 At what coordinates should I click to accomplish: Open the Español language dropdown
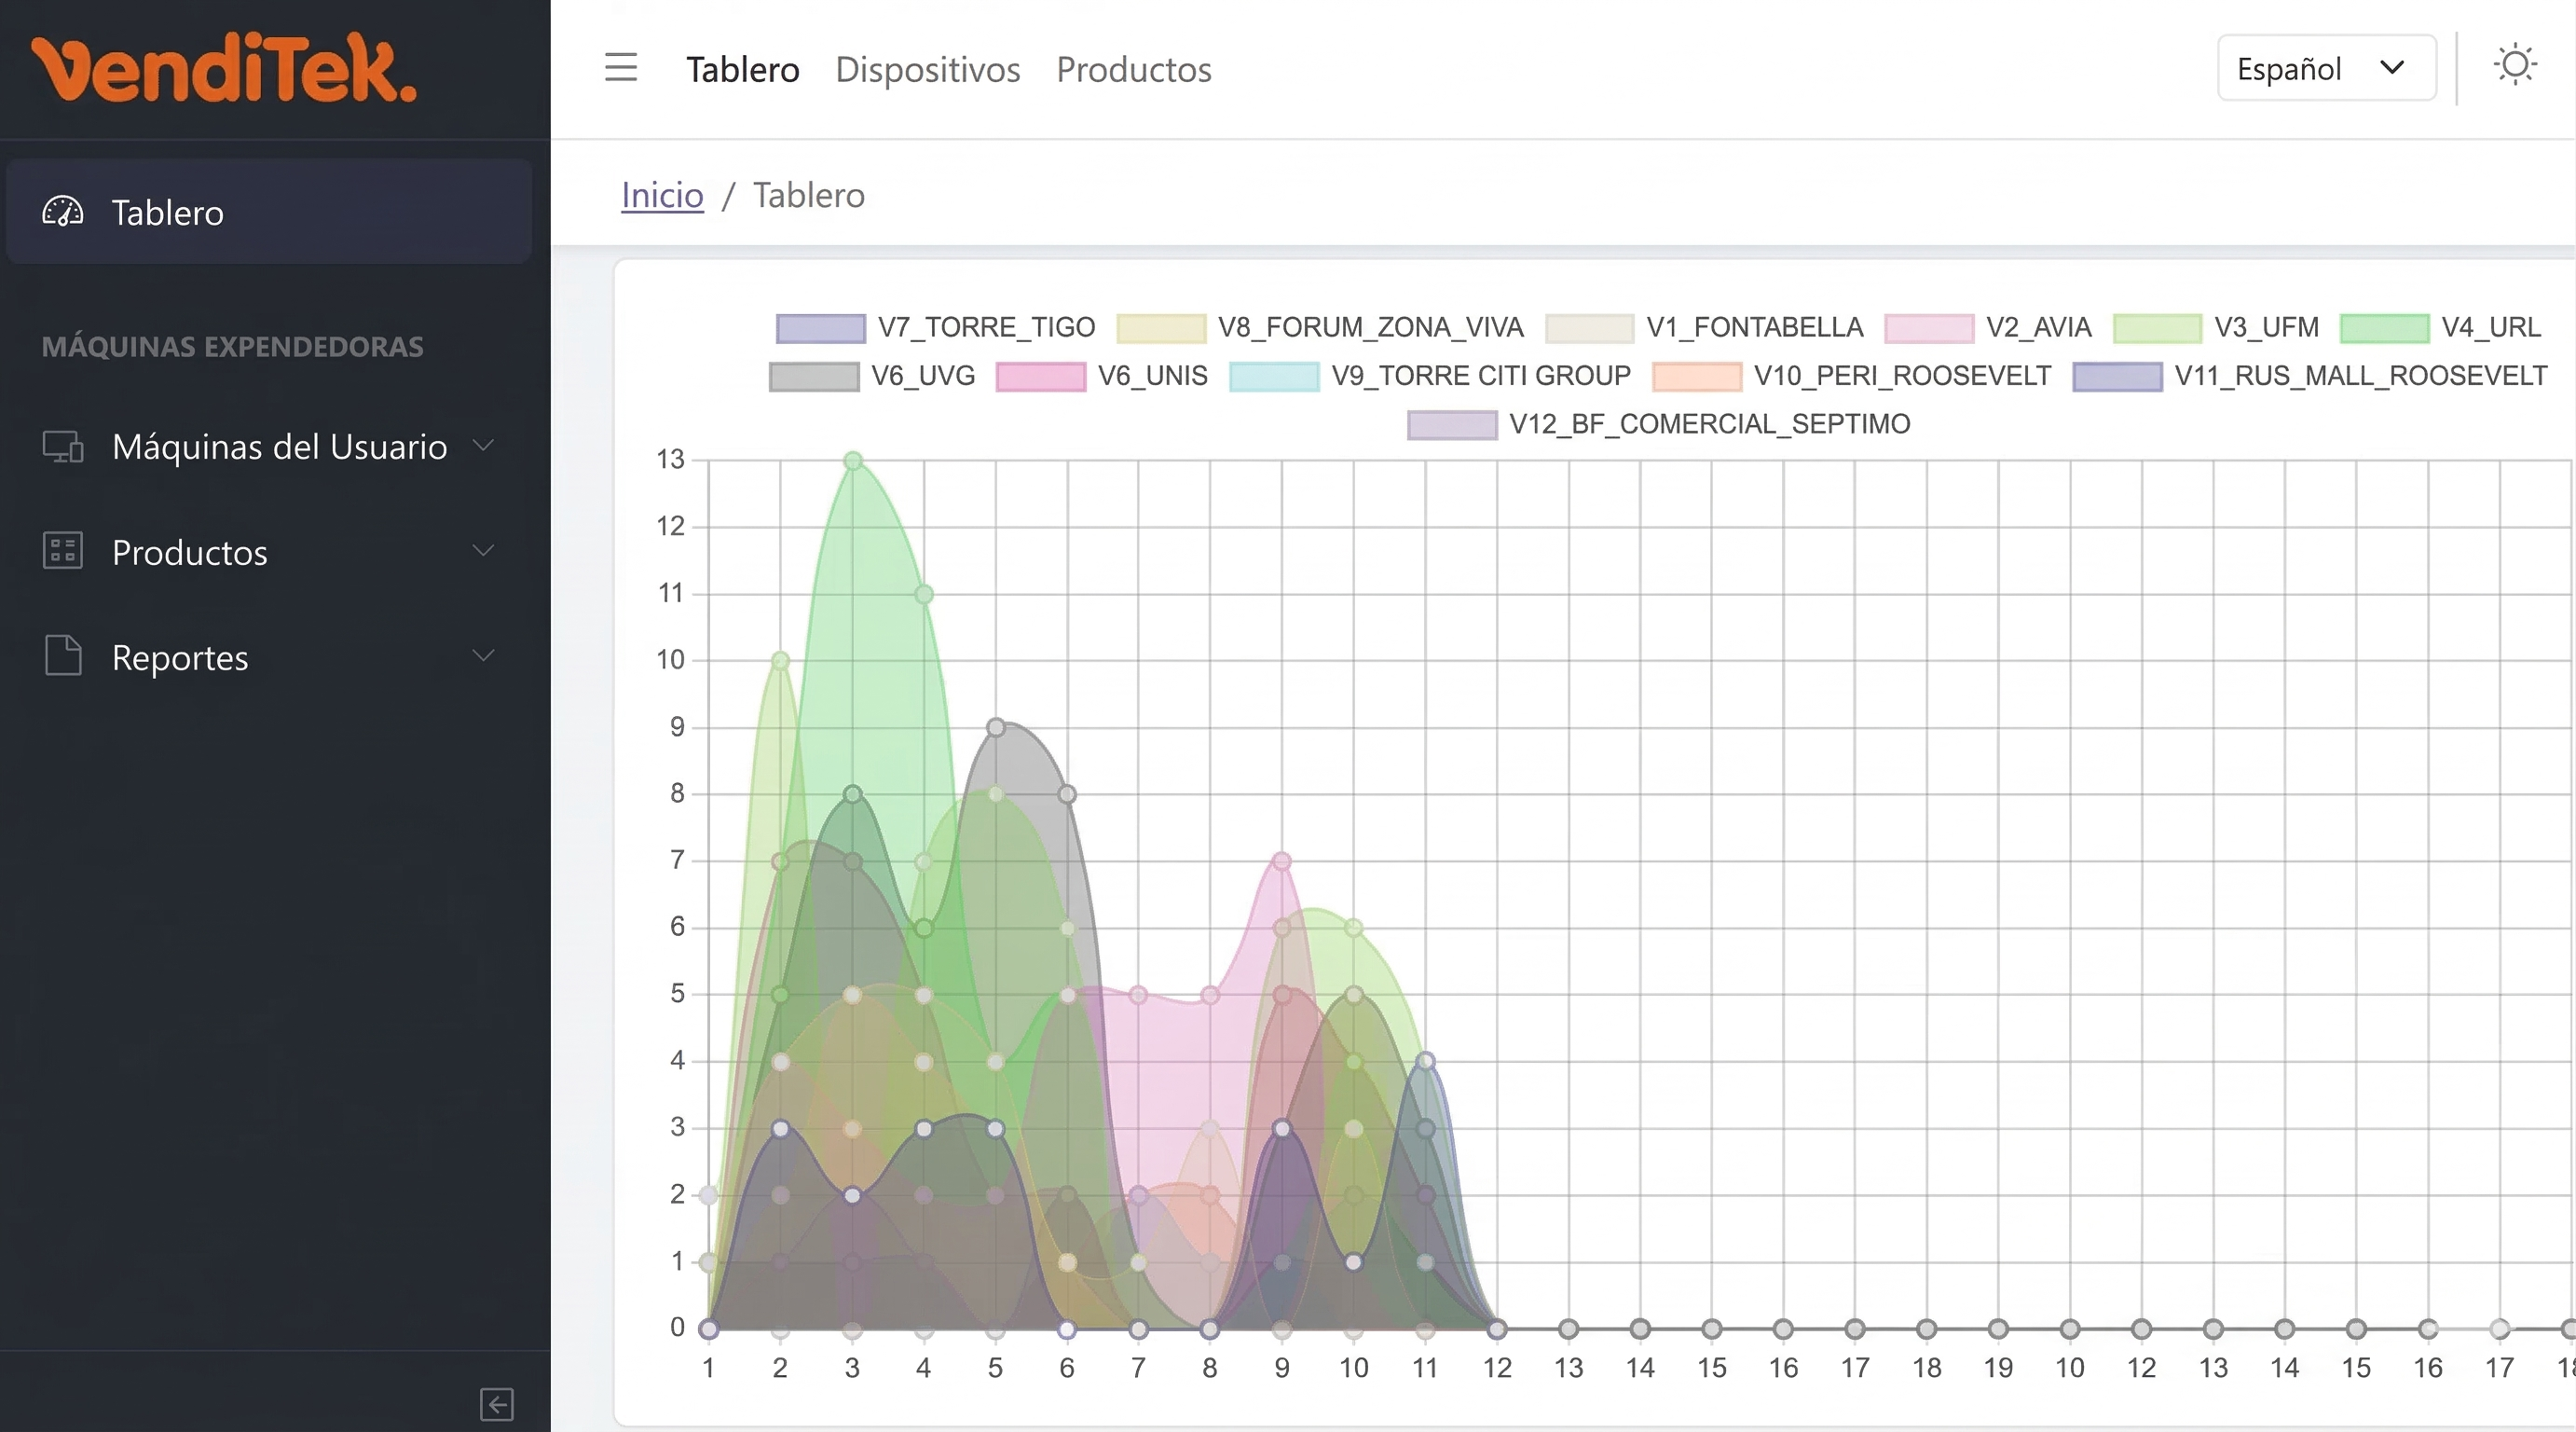coord(2326,67)
